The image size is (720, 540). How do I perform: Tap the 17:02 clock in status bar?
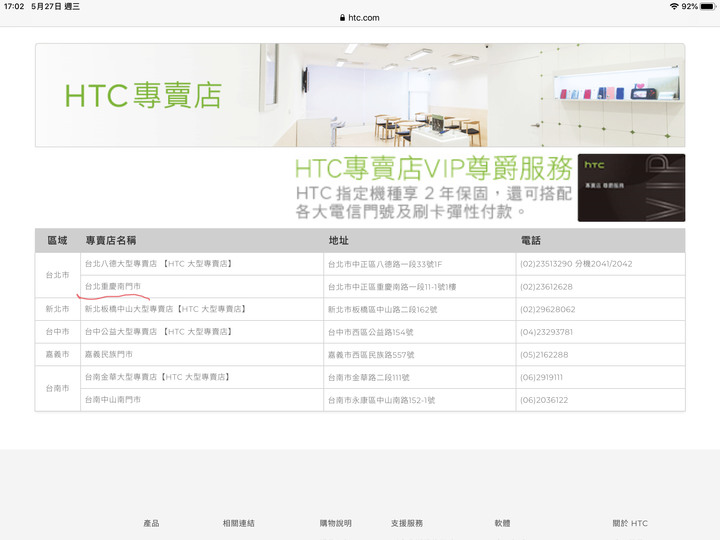click(x=14, y=6)
